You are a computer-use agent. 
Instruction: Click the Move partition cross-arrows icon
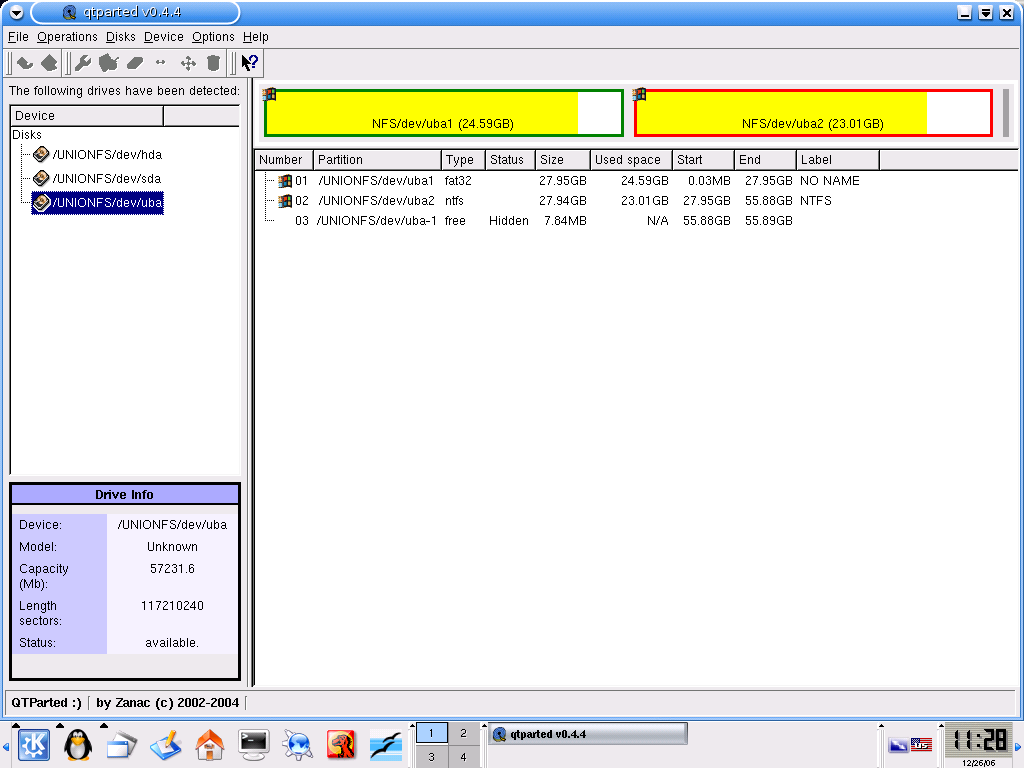(188, 63)
